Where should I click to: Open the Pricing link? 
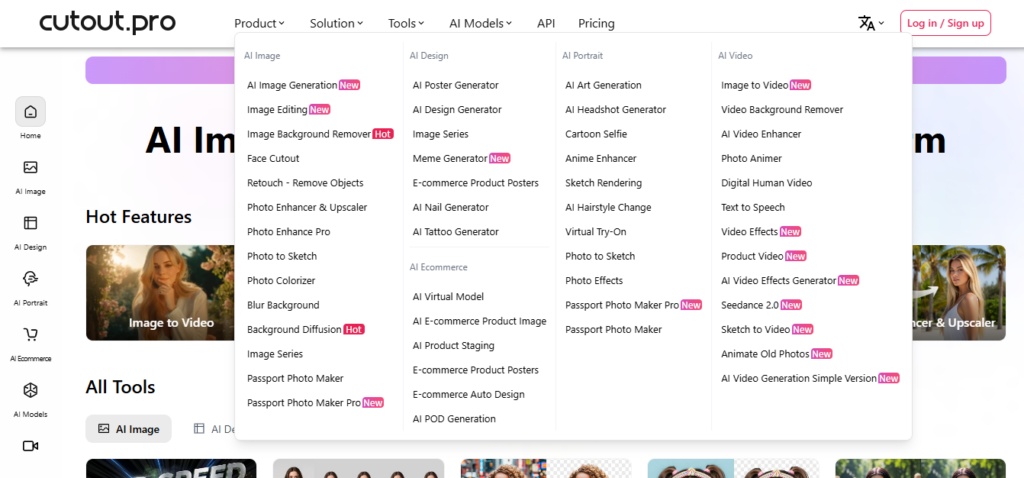coord(596,23)
